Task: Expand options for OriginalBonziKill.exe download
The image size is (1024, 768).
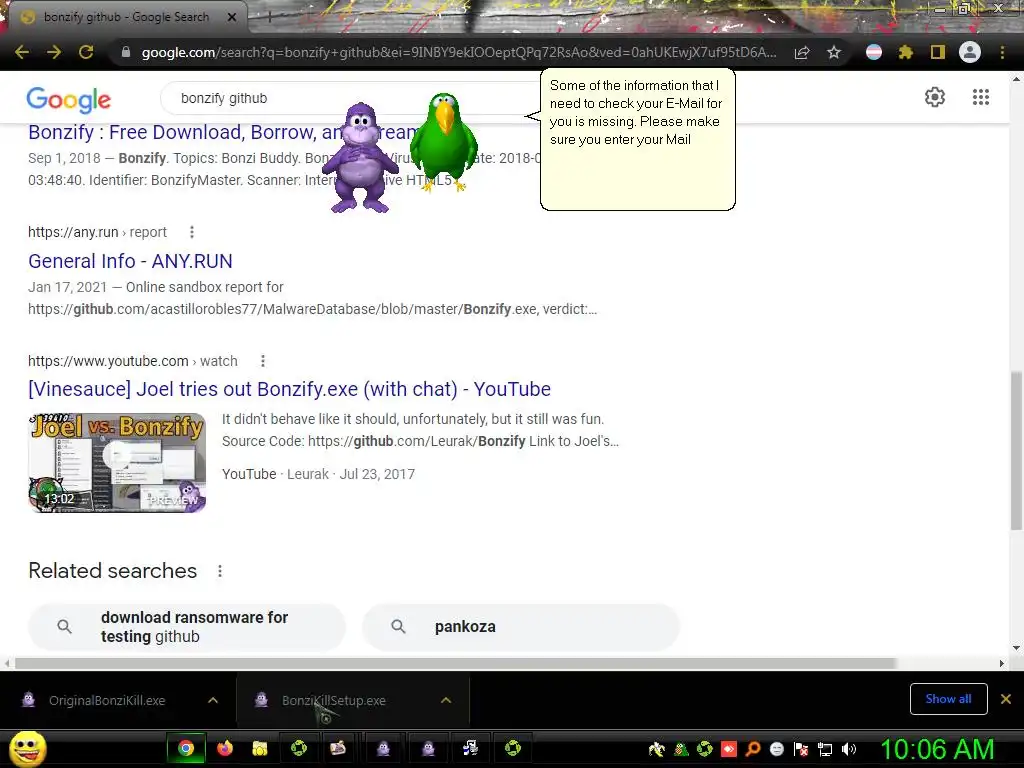Action: [213, 700]
